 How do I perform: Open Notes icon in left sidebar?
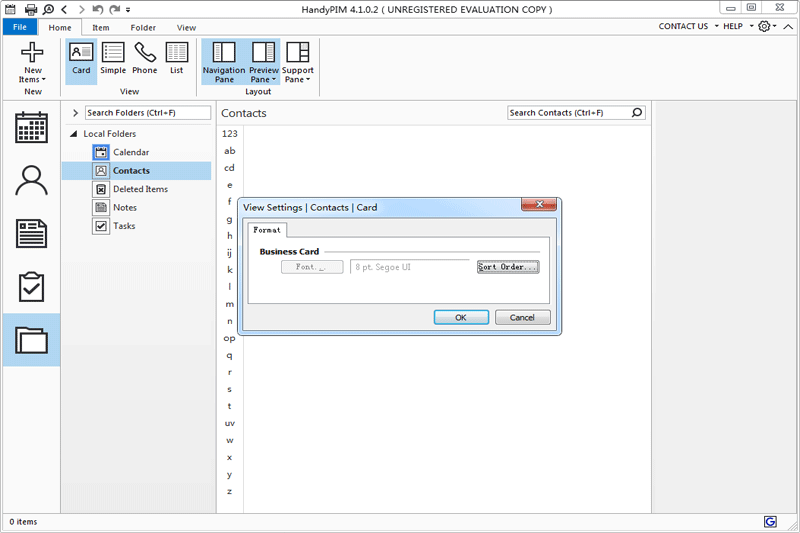pos(31,234)
